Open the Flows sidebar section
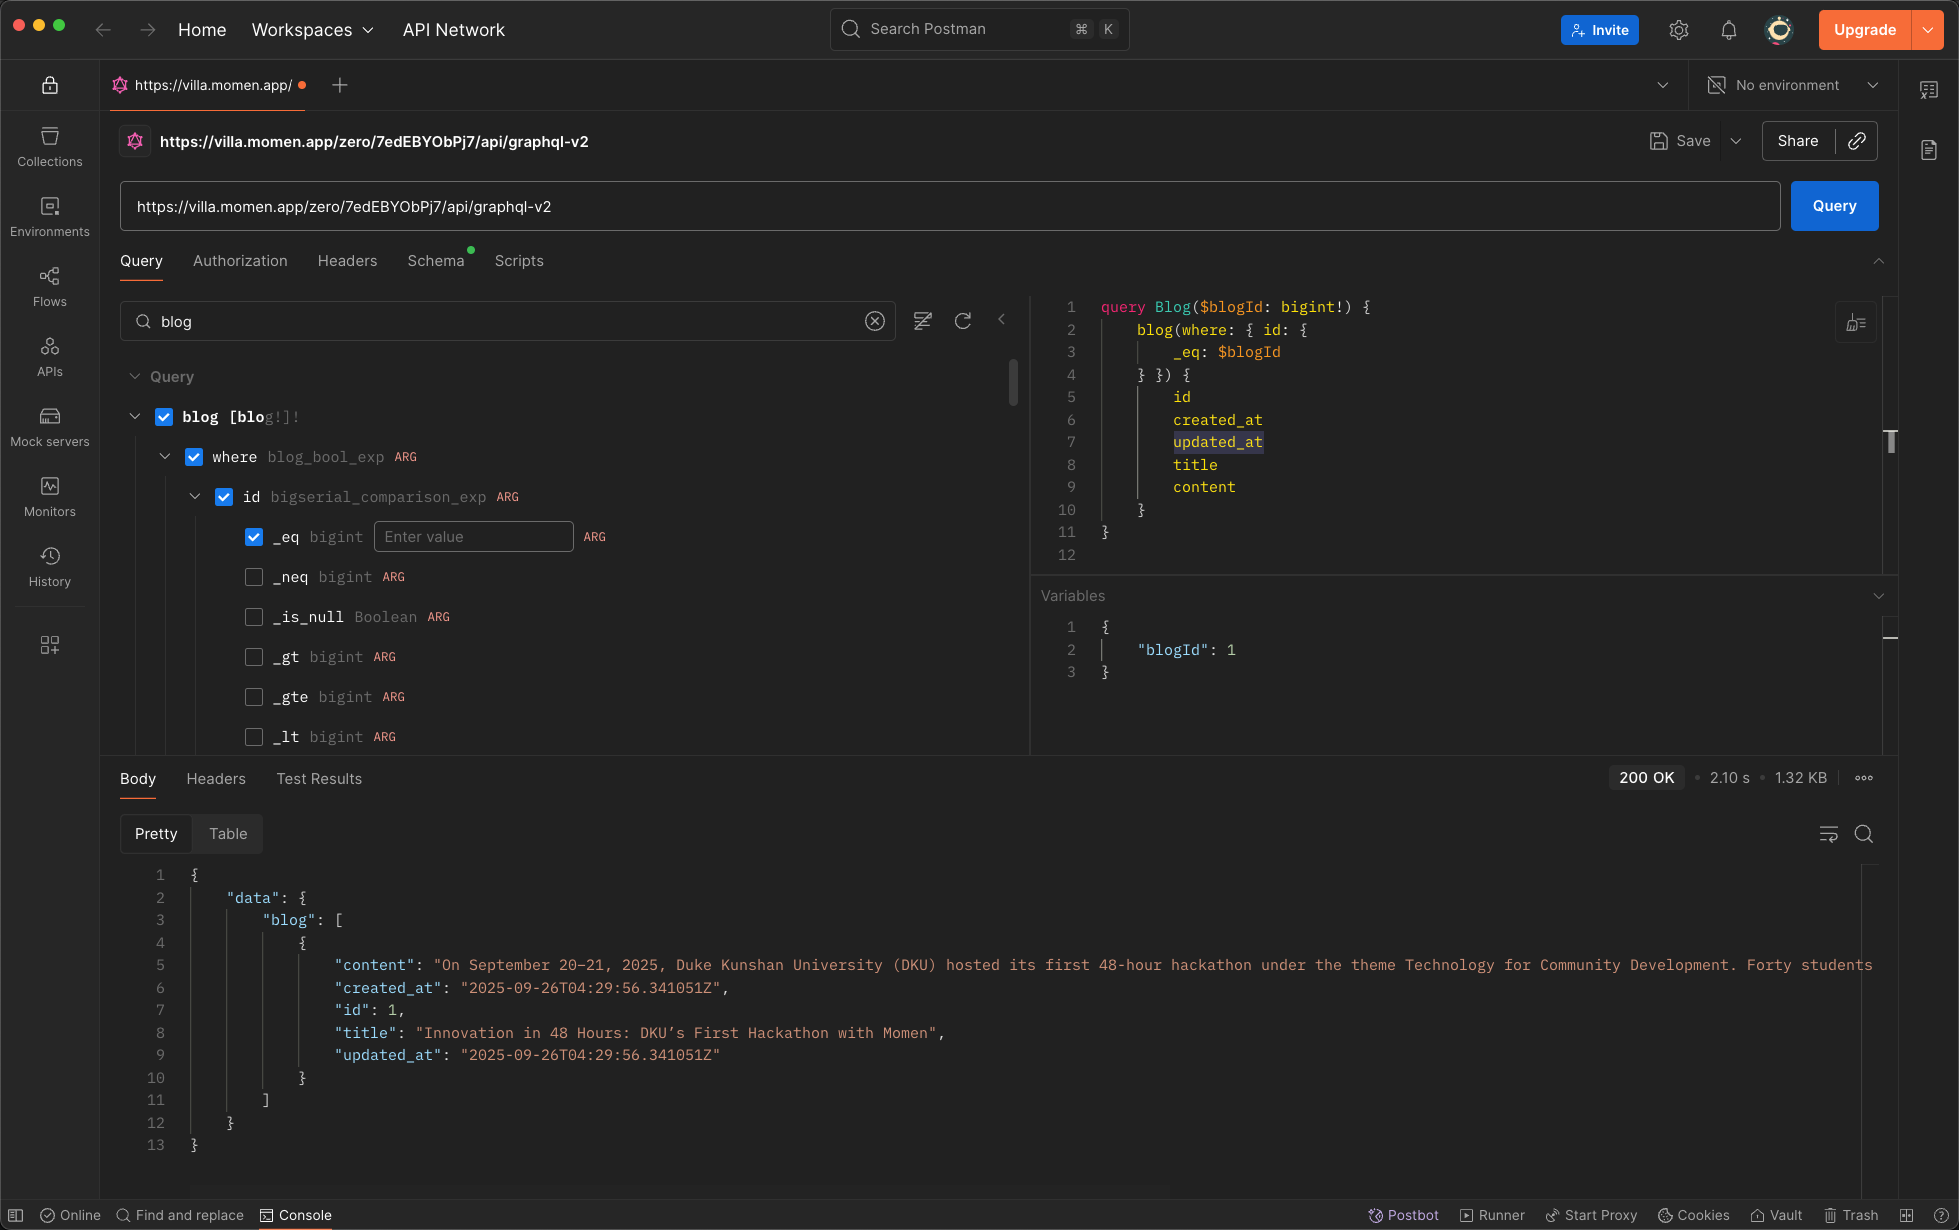The height and width of the screenshot is (1230, 1959). [x=50, y=286]
